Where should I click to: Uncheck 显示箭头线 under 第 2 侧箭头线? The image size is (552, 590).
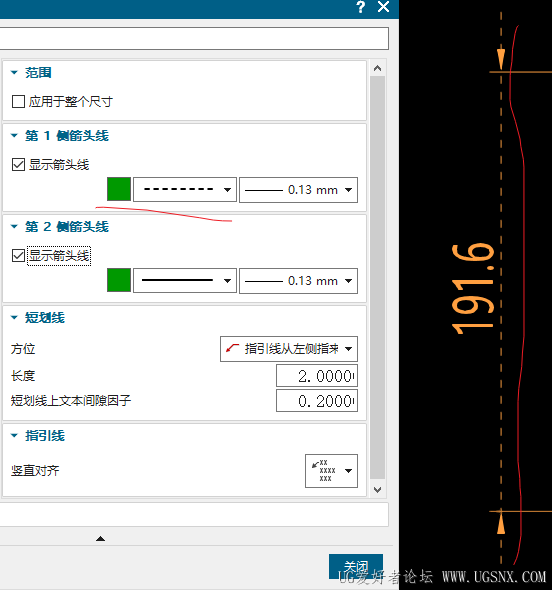tap(18, 255)
